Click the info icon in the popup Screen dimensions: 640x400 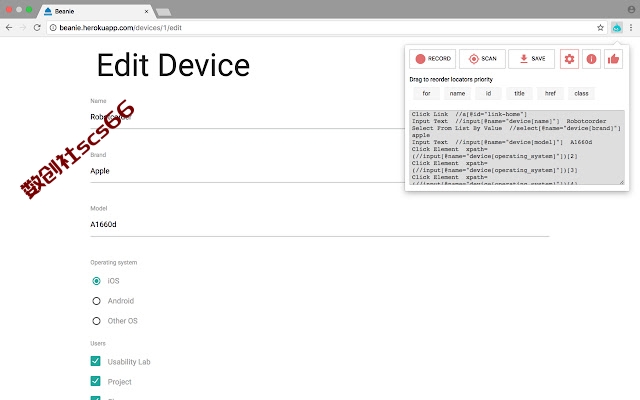pos(591,59)
